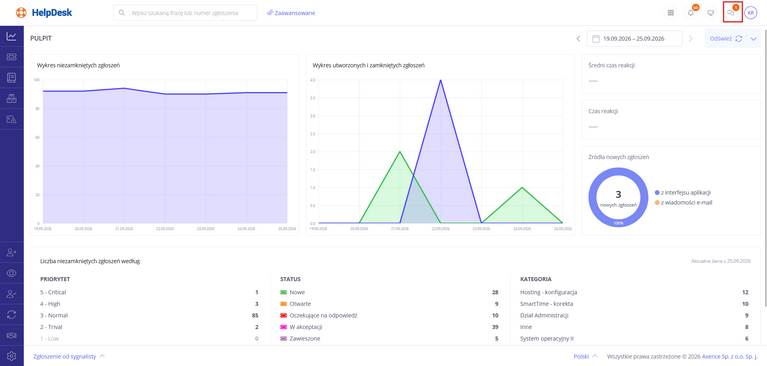Select the '4 - High' priority row
The height and width of the screenshot is (366, 767).
click(x=149, y=304)
